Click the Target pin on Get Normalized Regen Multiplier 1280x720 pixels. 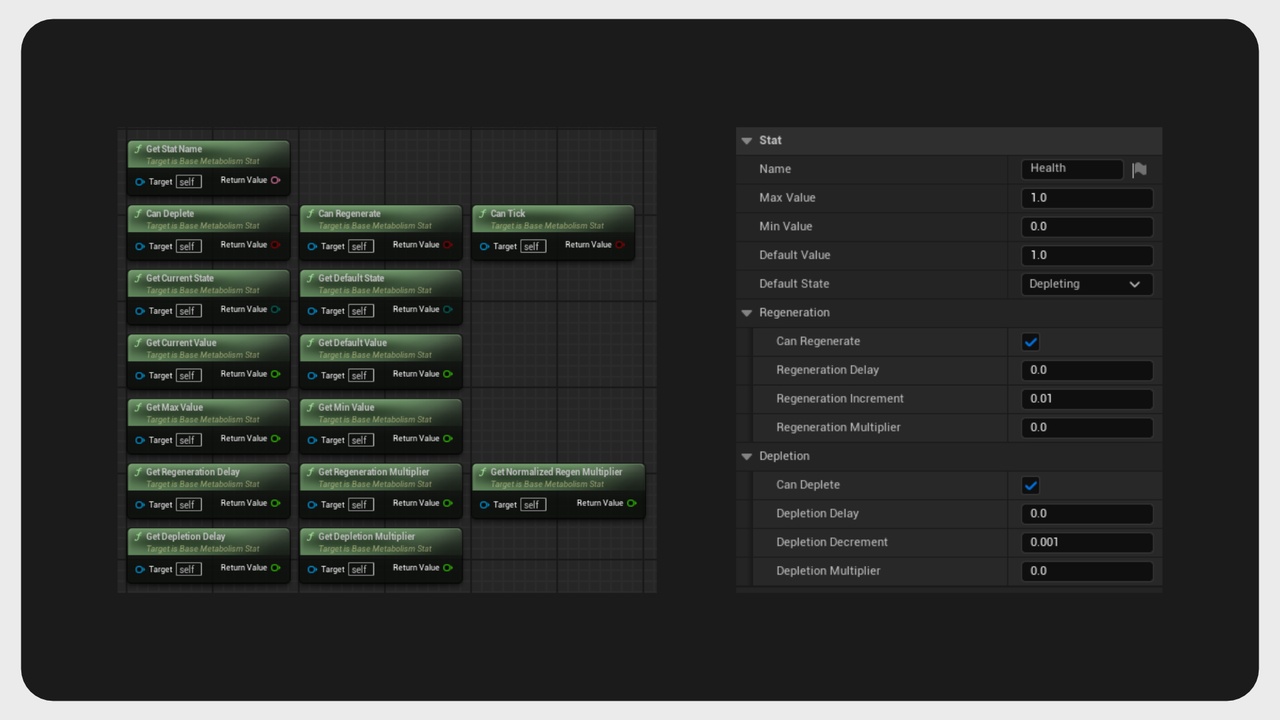click(x=484, y=505)
